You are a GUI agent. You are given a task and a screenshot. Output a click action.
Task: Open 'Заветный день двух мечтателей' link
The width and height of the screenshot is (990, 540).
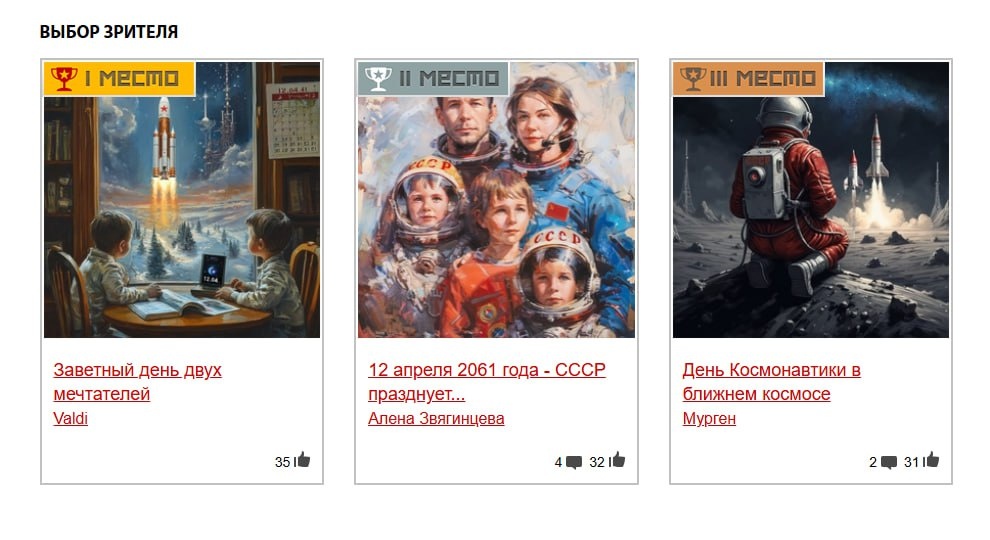click(x=137, y=381)
